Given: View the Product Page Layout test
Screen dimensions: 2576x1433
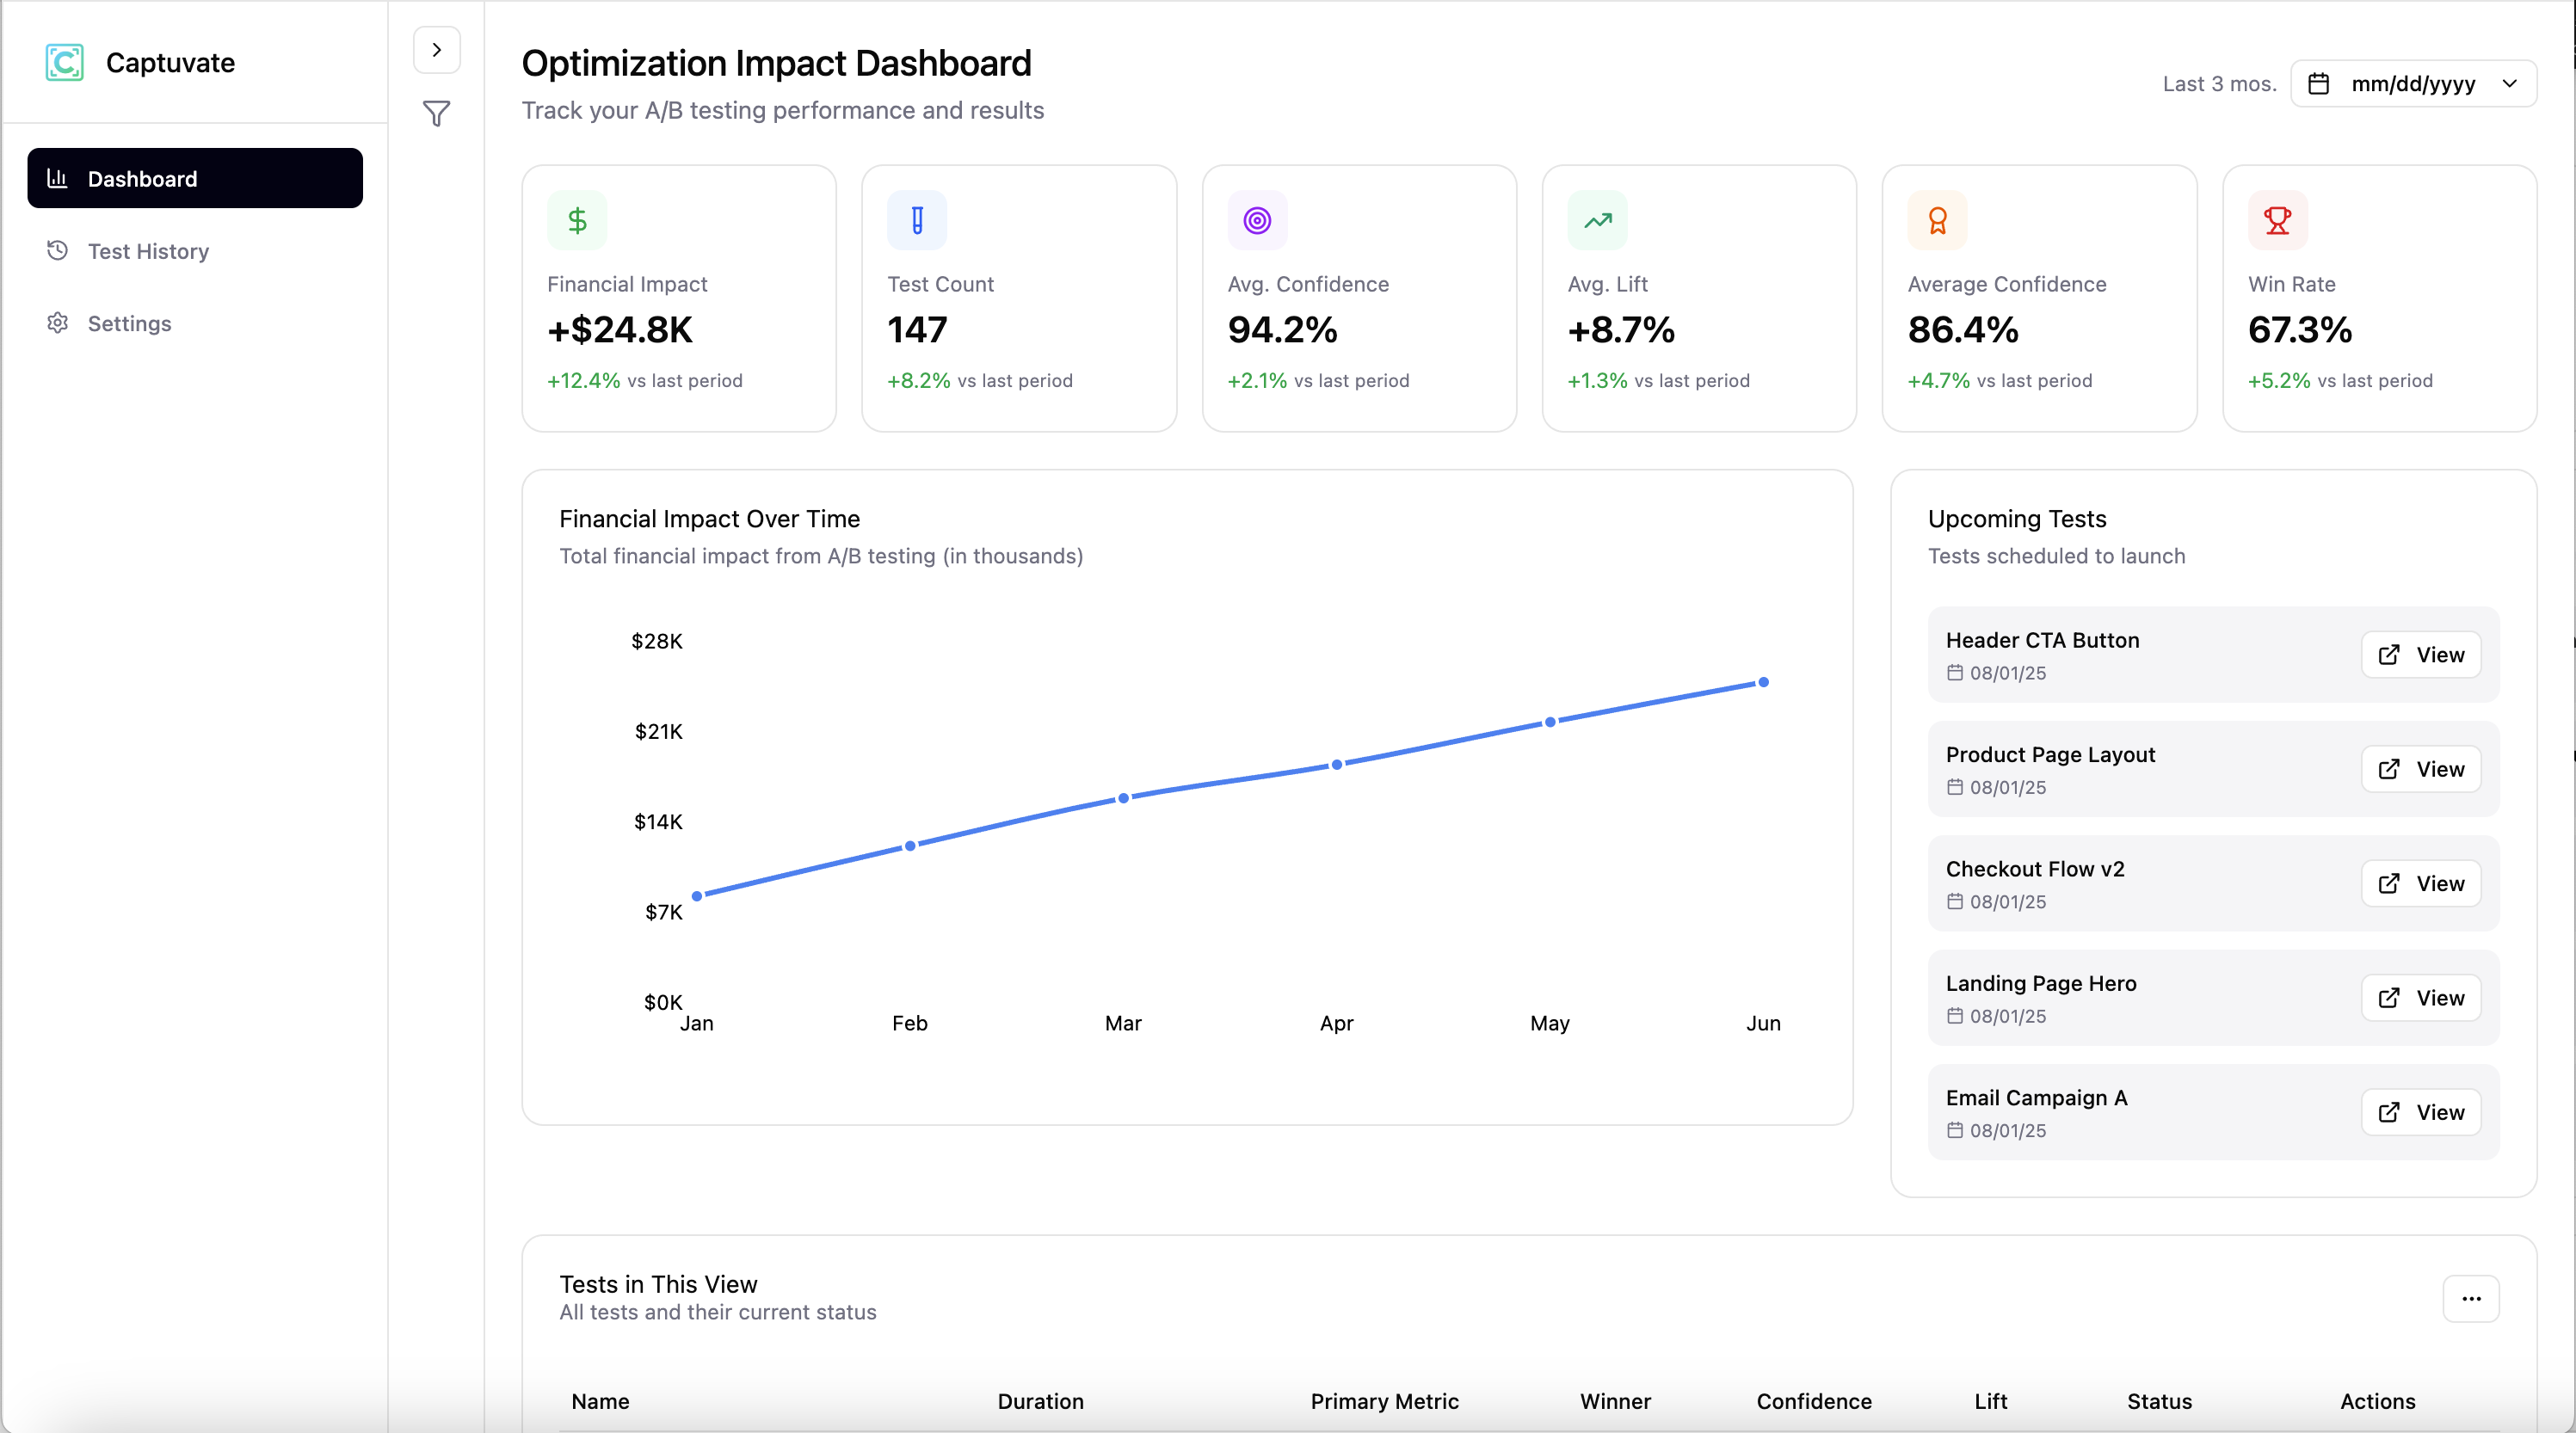Looking at the screenshot, I should point(2420,769).
